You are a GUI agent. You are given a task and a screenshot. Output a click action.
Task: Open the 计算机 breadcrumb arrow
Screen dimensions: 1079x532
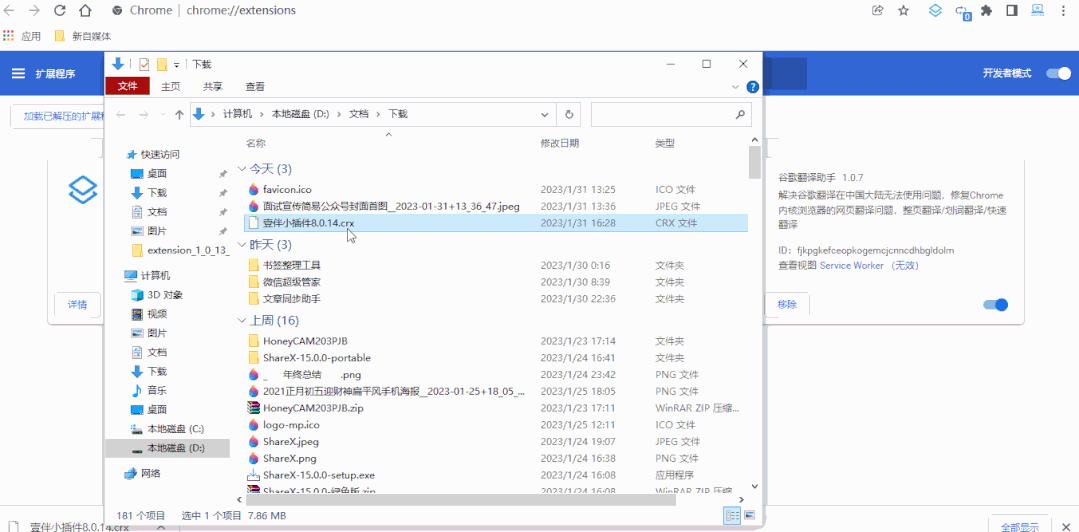pos(263,114)
